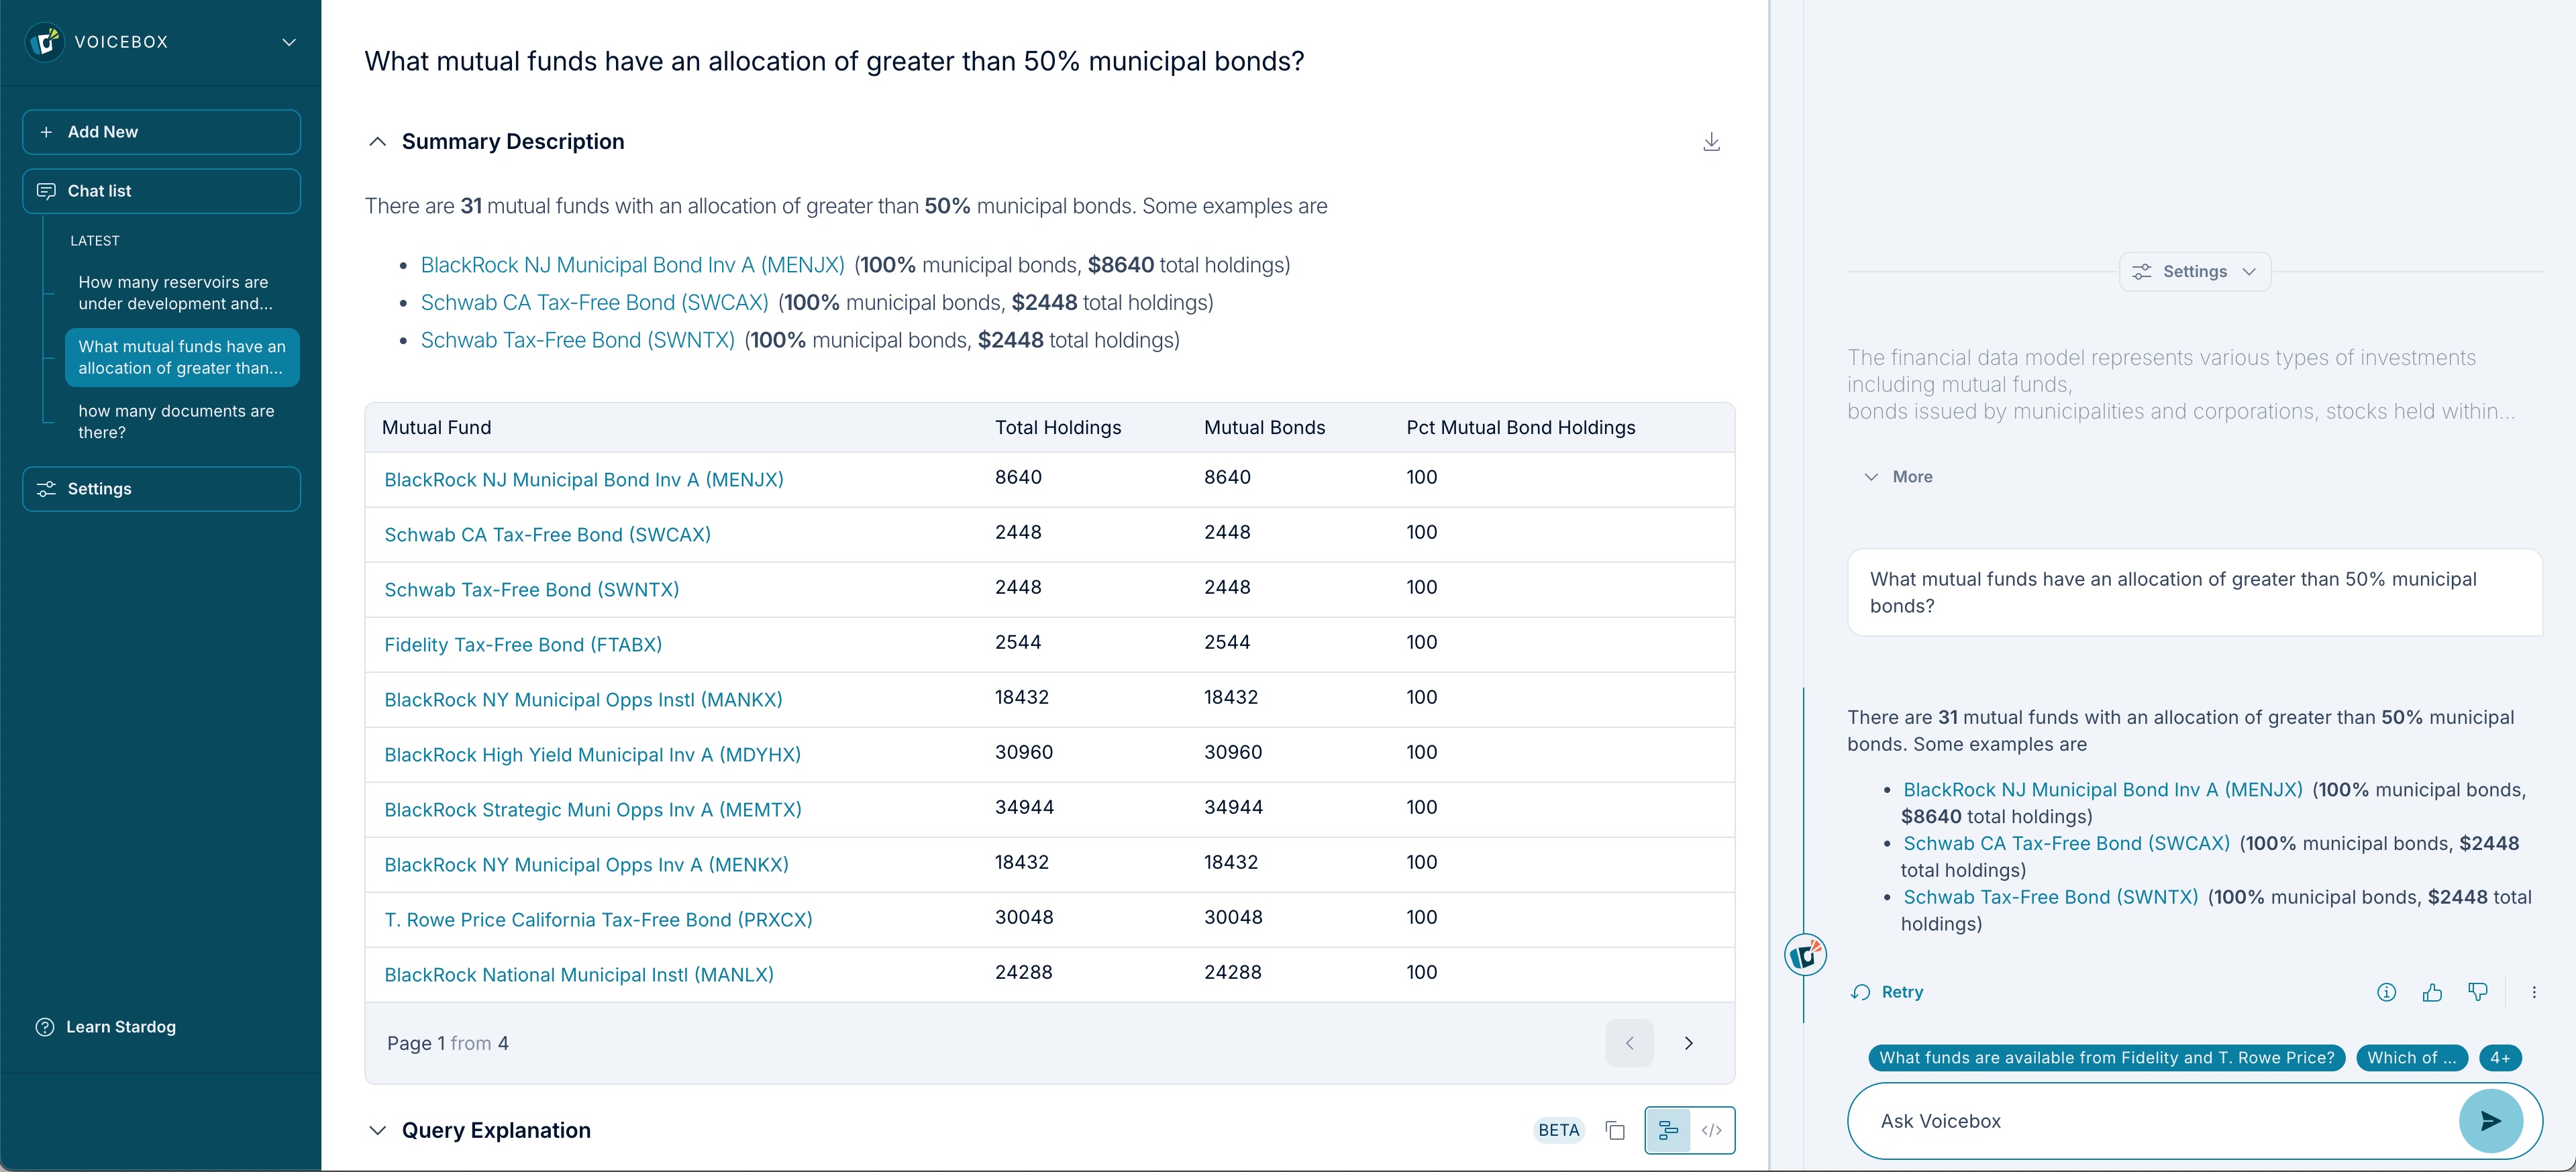Open the Voicebox header dropdown chevron
The height and width of the screenshot is (1172, 2576).
click(289, 42)
